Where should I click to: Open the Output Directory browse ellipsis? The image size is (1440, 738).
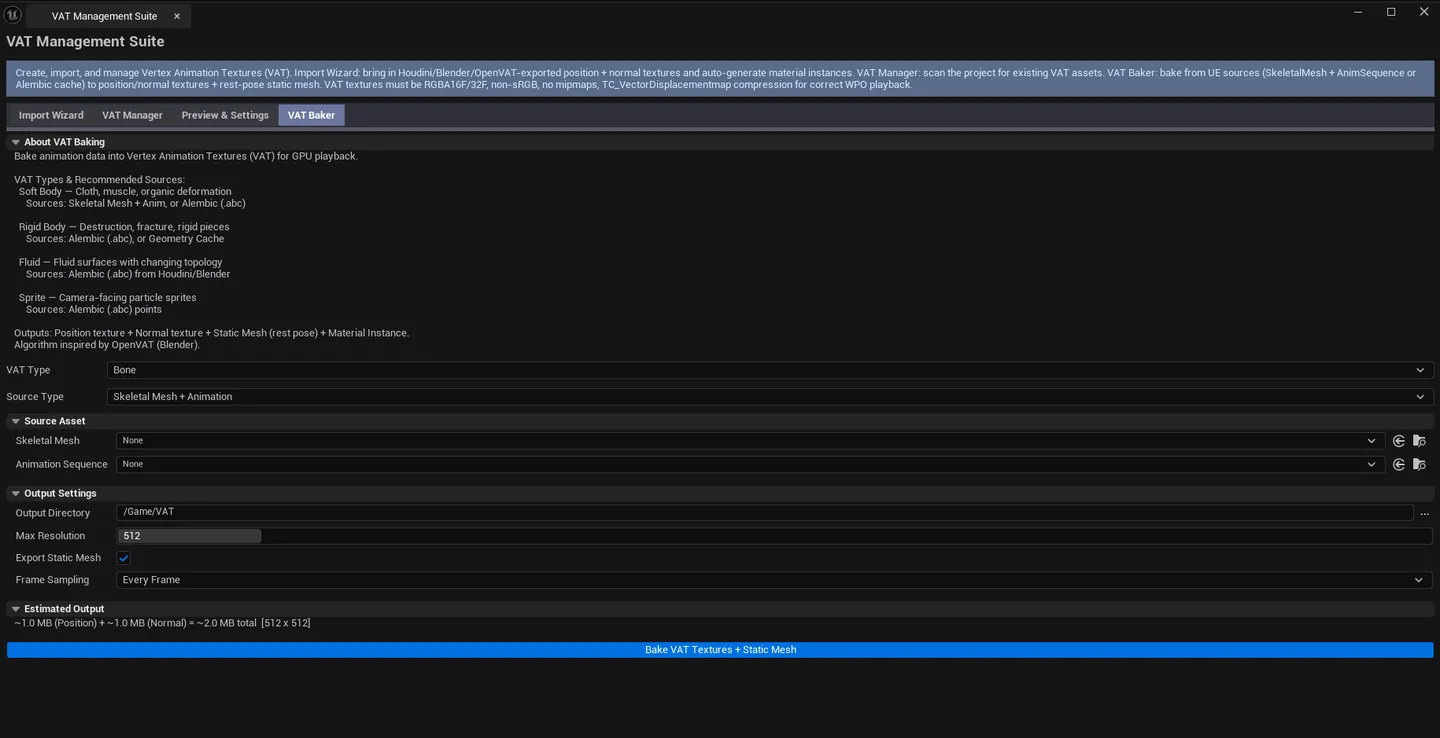(x=1424, y=513)
